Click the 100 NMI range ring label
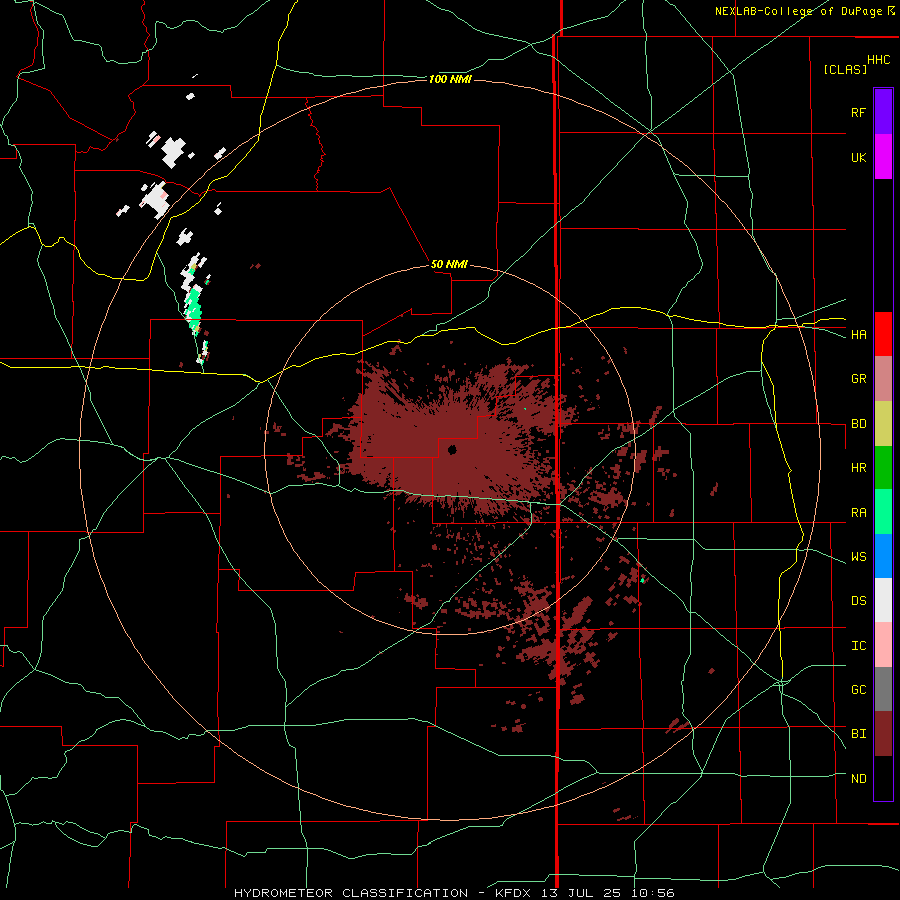900x900 pixels. (450, 79)
